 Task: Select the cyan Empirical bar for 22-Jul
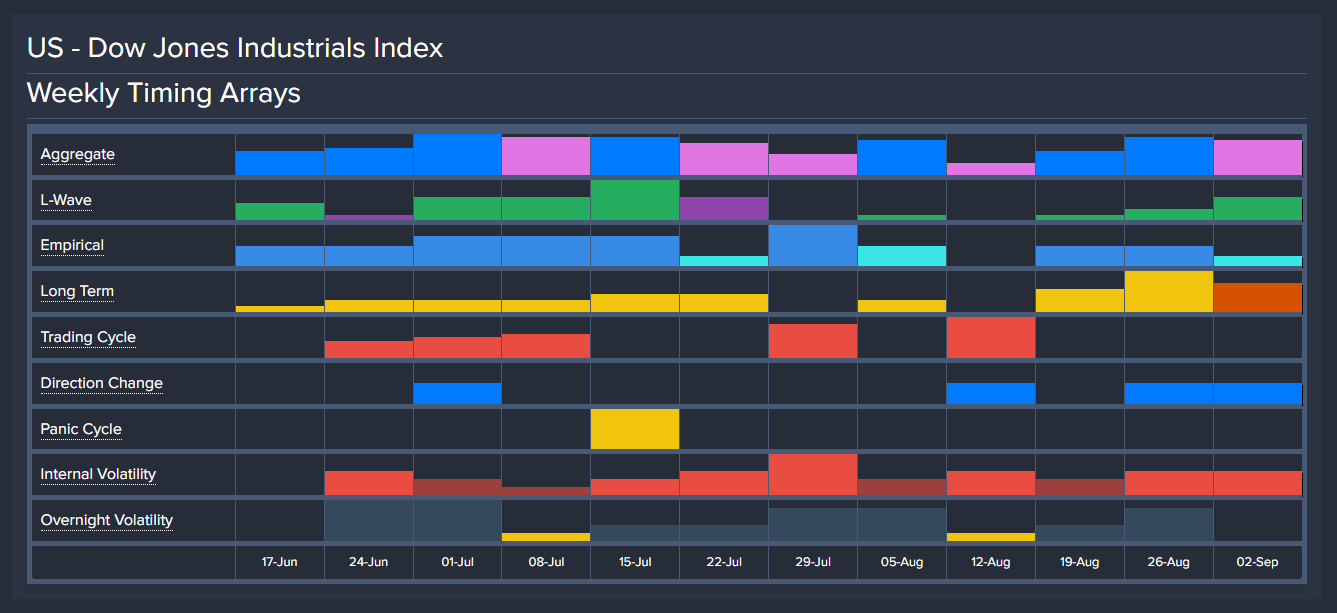click(x=724, y=261)
